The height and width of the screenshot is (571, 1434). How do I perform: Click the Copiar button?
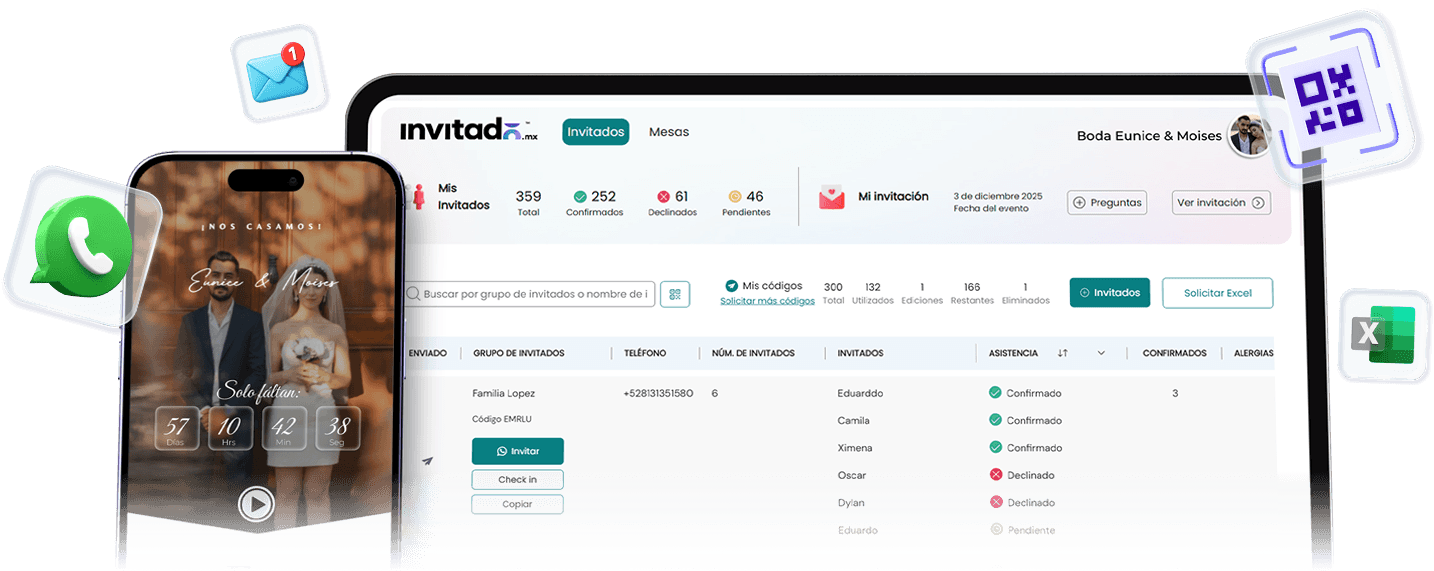click(517, 504)
